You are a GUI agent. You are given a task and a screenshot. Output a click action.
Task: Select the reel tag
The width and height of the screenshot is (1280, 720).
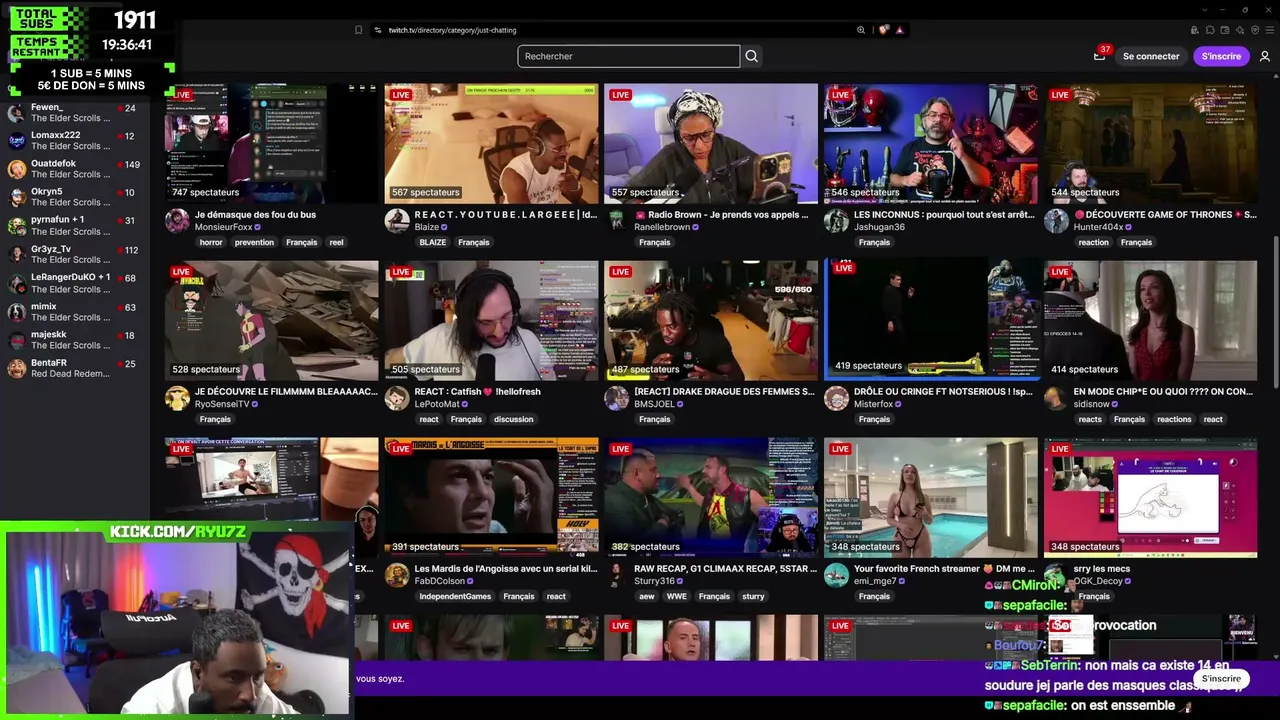pos(336,242)
